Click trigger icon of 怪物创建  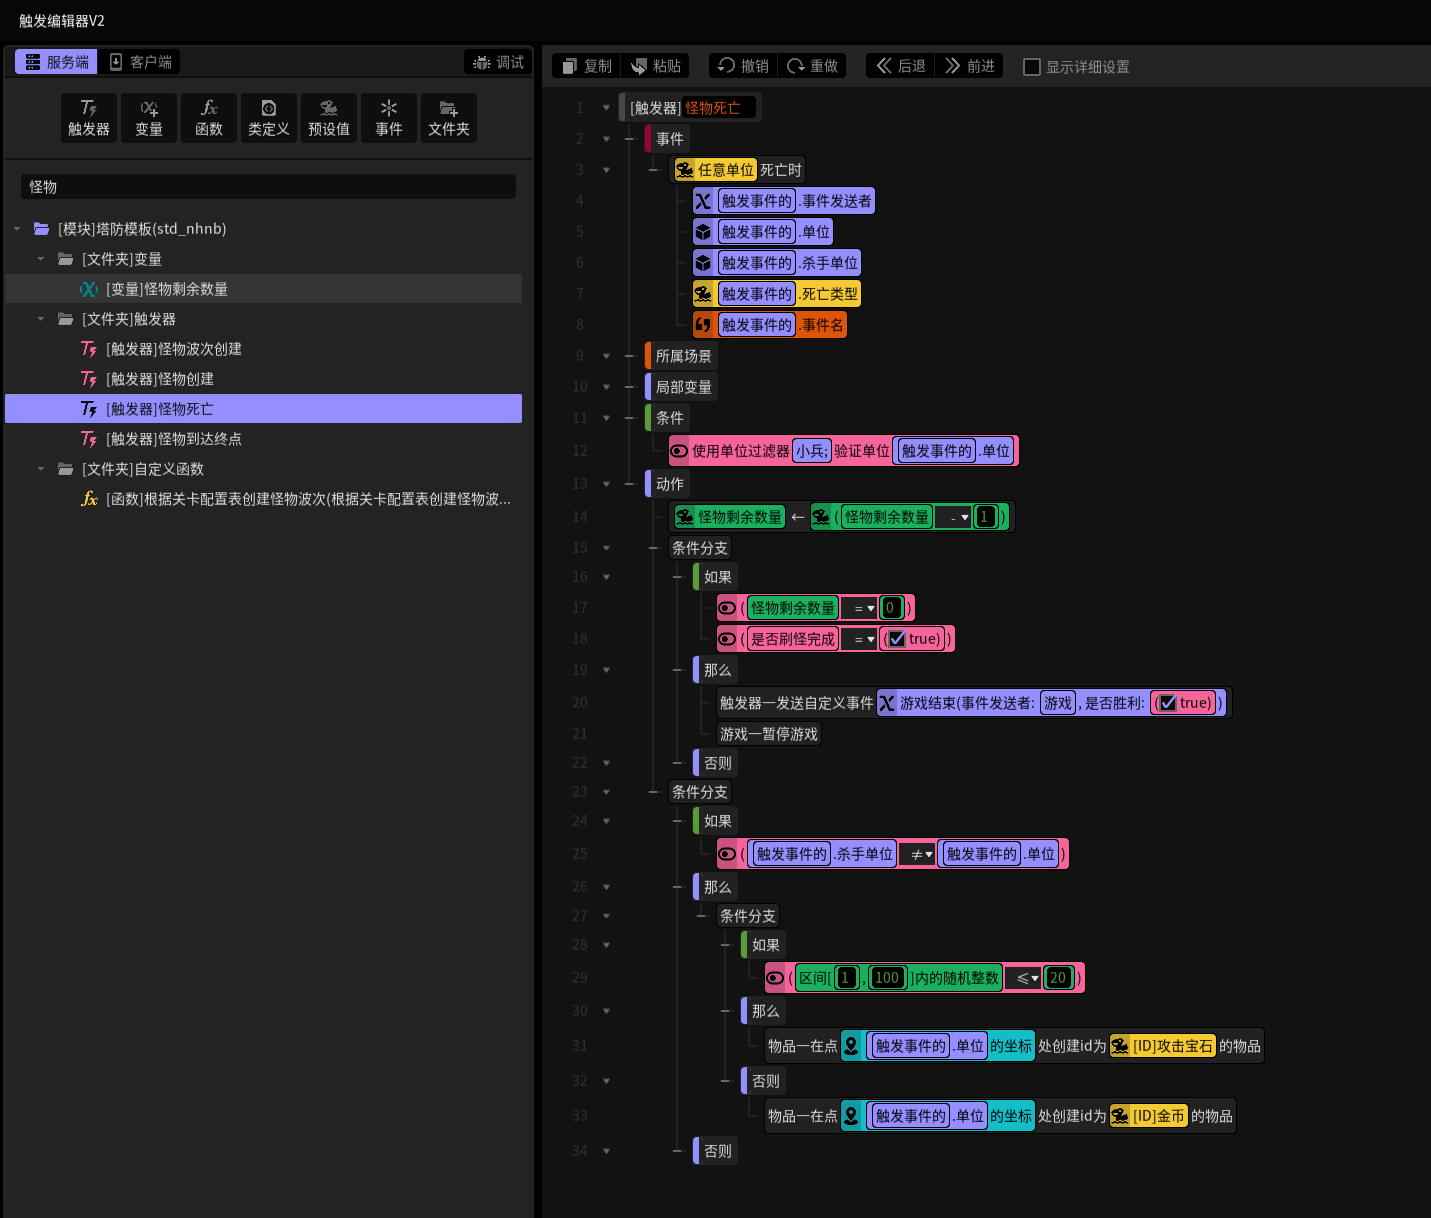pos(89,379)
